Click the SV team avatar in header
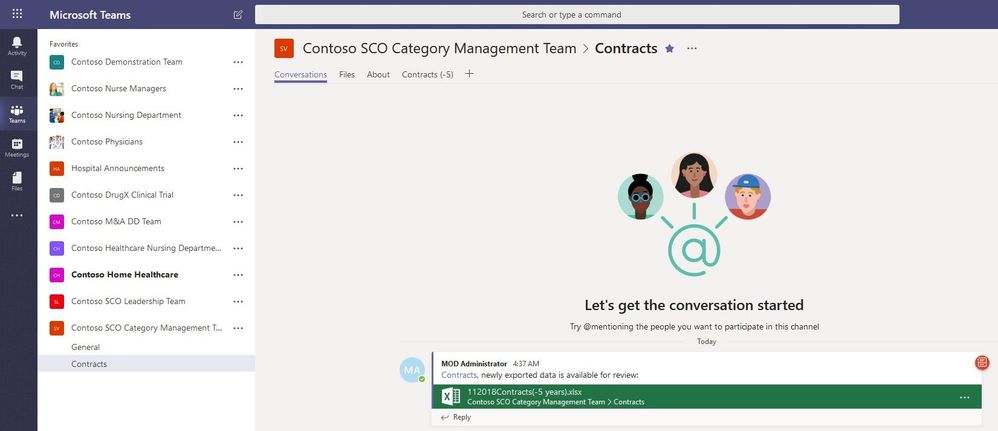Screen dimensions: 998x431 [x=284, y=48]
